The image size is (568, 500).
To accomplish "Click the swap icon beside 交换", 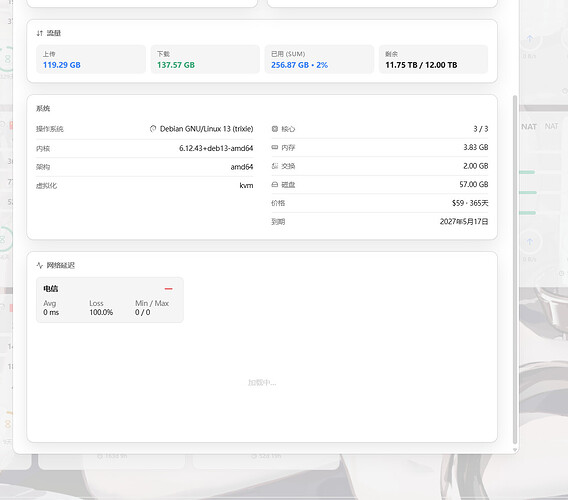I will [x=275, y=166].
